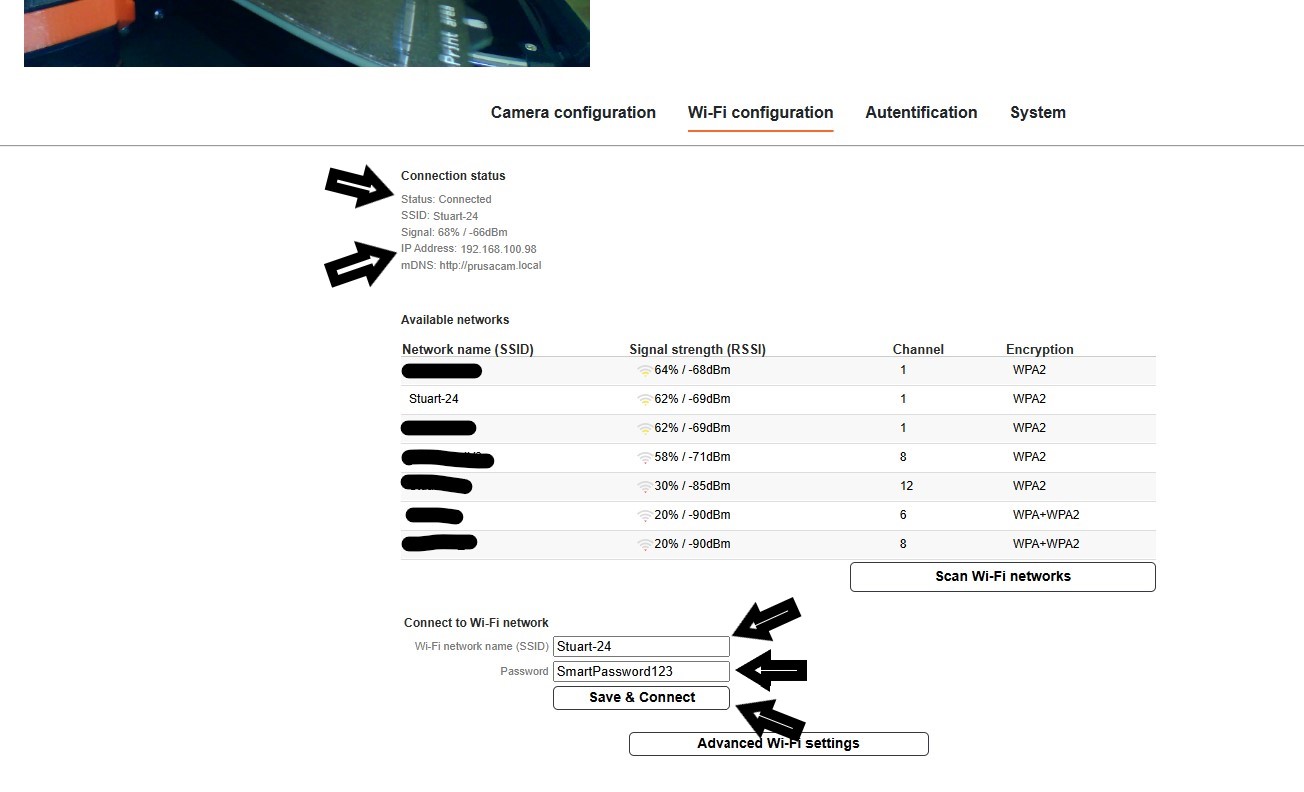Focus the Password input field

pos(641,672)
